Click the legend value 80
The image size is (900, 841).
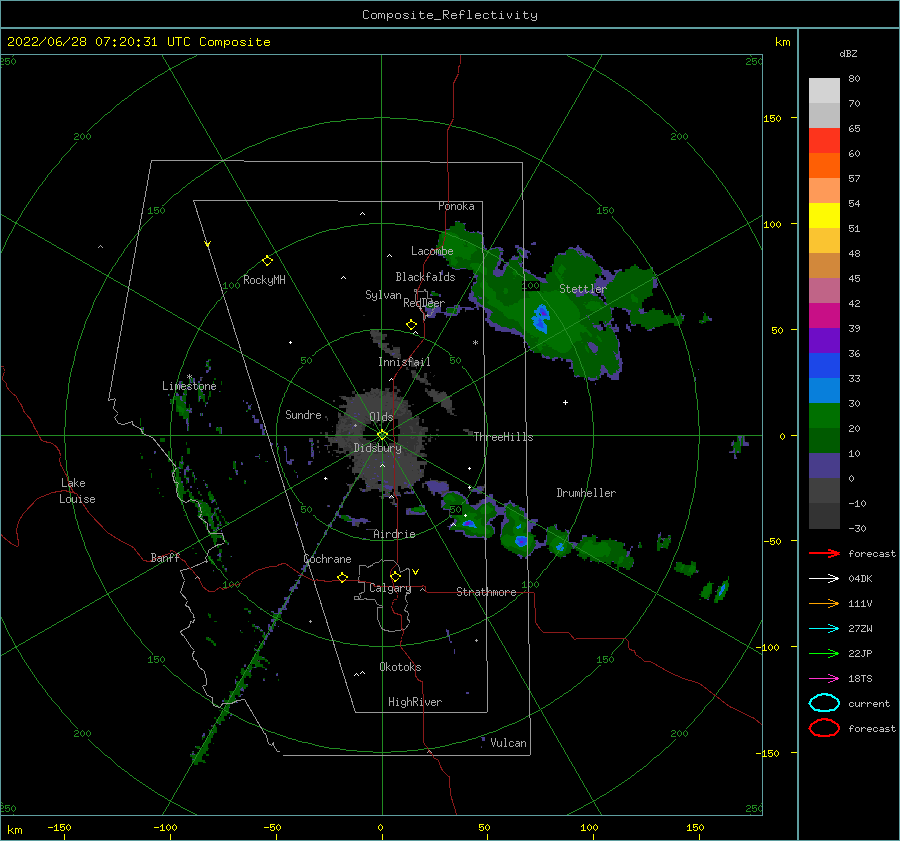point(854,79)
